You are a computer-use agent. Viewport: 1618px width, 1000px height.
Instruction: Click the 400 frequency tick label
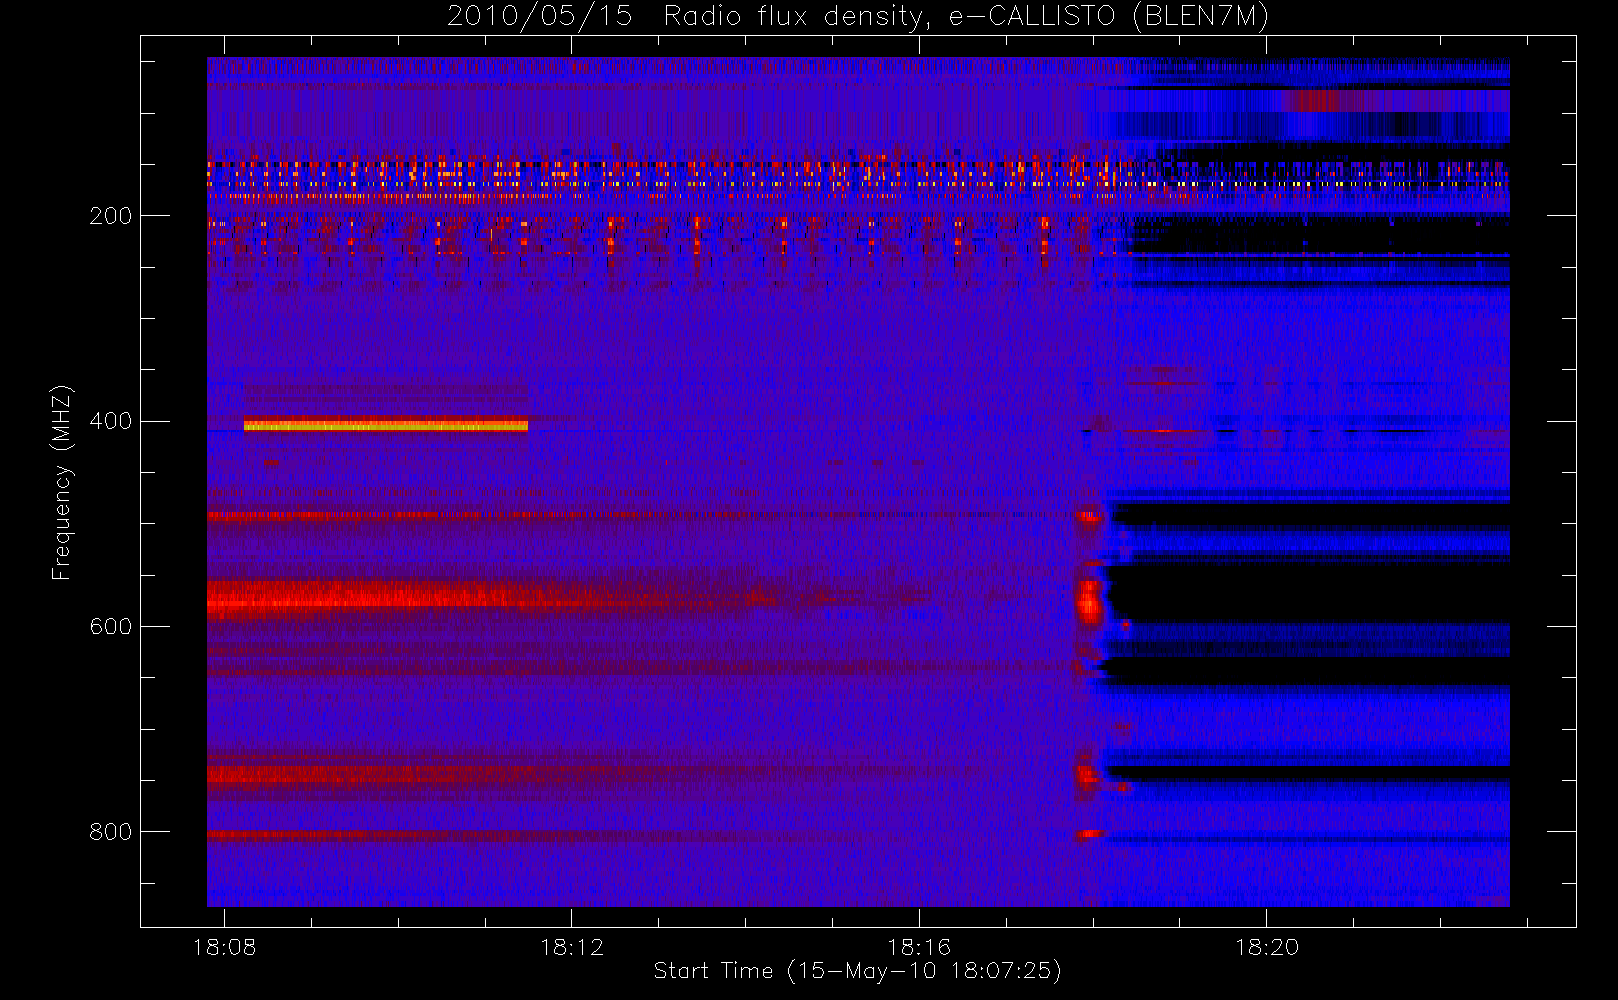pos(111,421)
